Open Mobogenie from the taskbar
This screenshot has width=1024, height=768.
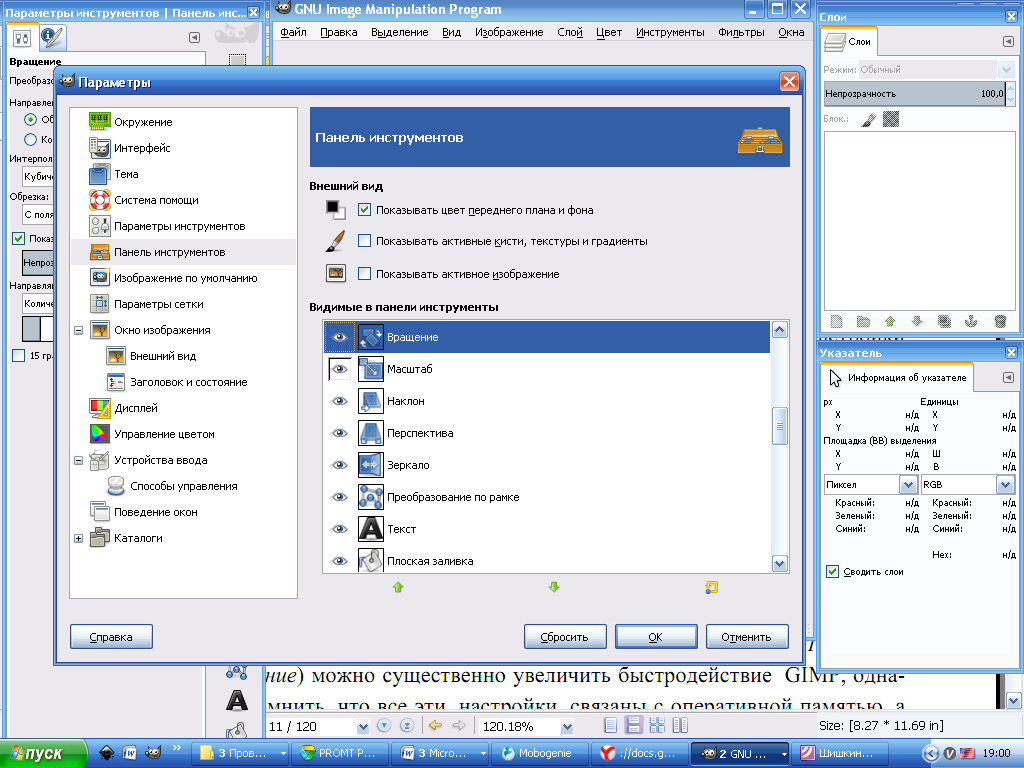point(539,753)
